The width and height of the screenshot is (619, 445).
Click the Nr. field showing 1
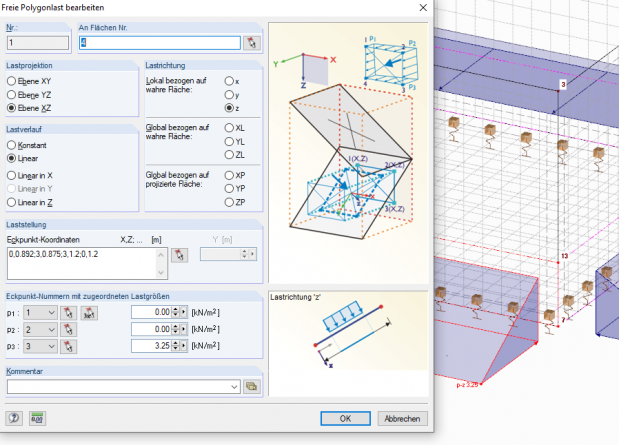[38, 43]
